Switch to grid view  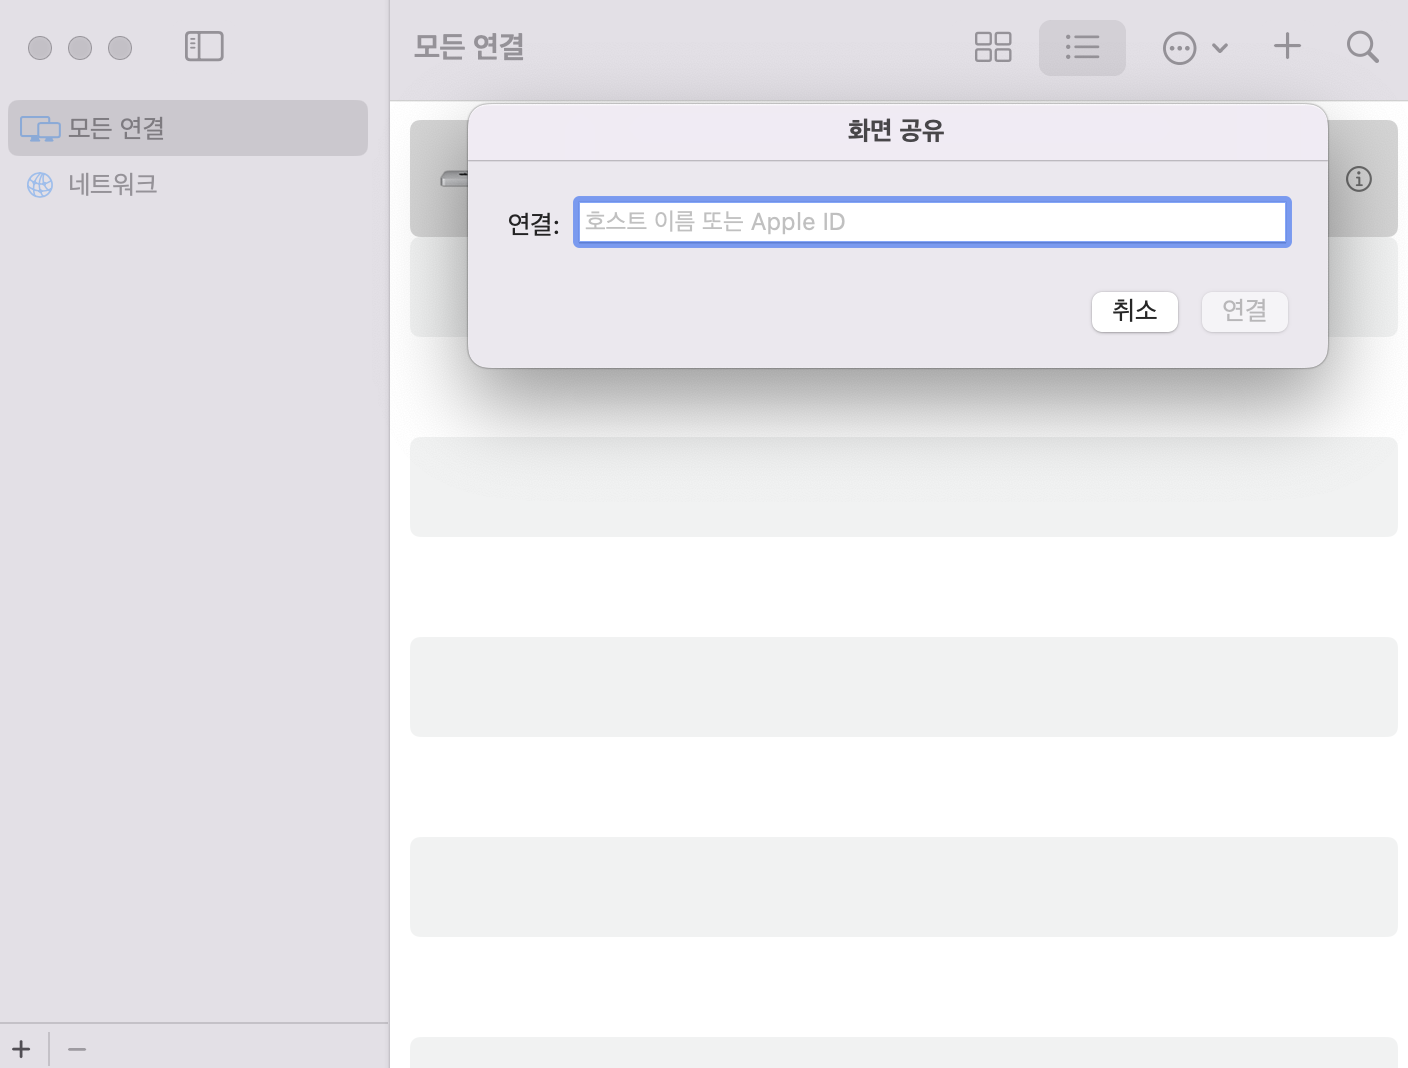pyautogui.click(x=993, y=47)
